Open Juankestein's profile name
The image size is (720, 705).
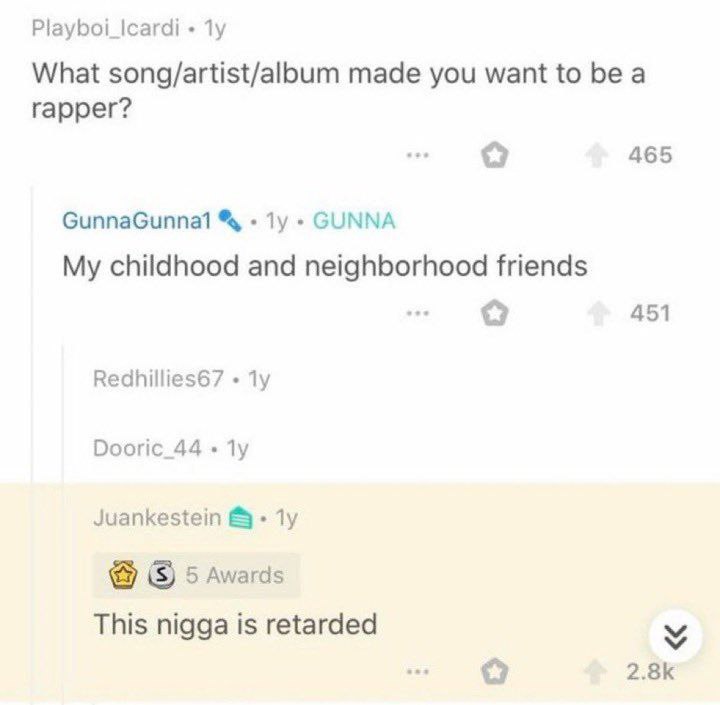coord(158,519)
